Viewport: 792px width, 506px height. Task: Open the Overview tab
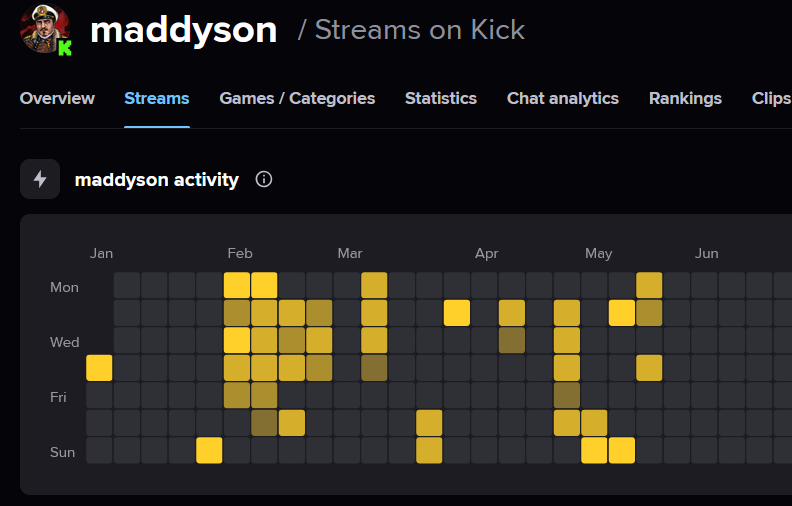pyautogui.click(x=57, y=98)
